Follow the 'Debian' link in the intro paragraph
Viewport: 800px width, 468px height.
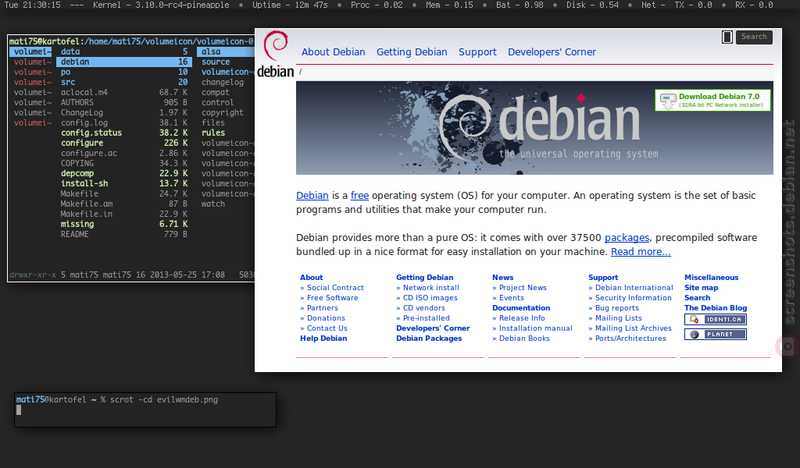click(x=312, y=195)
